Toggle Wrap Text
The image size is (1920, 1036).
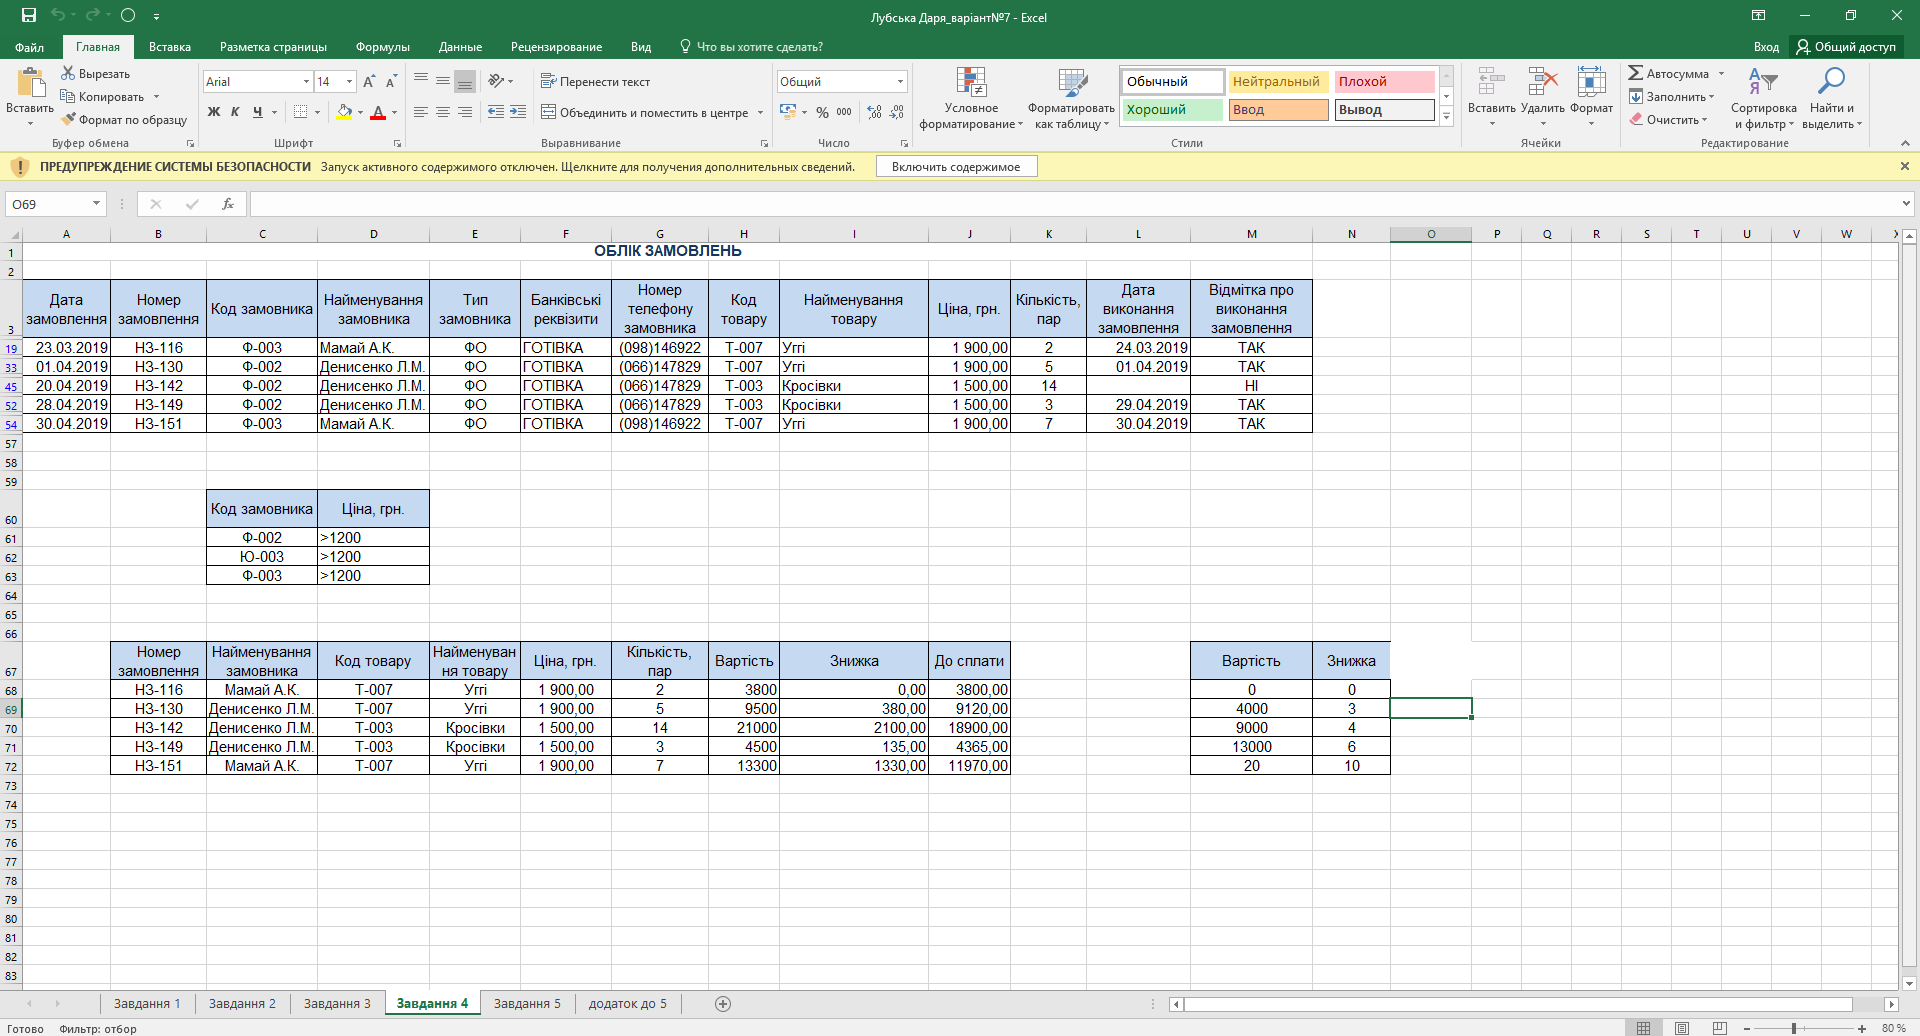pyautogui.click(x=595, y=81)
